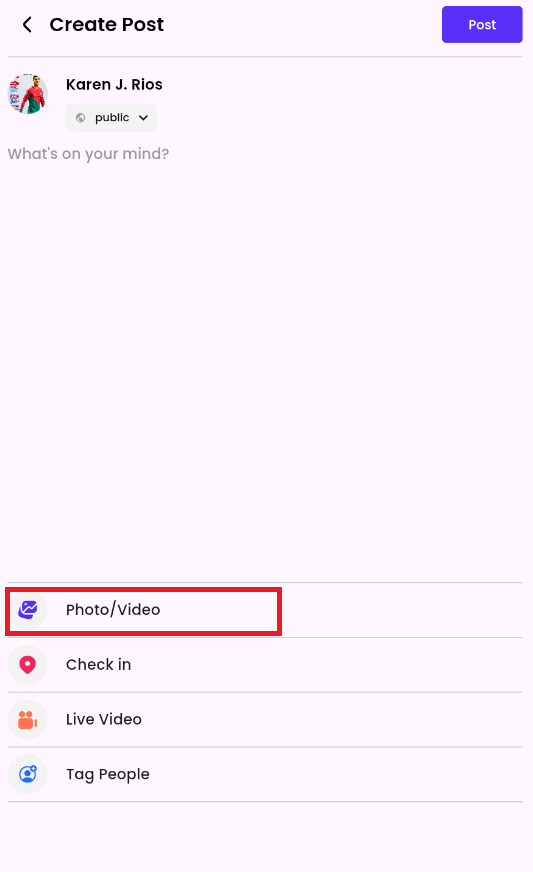
Task: Tap the orange Live Video camera icon
Action: (27, 720)
